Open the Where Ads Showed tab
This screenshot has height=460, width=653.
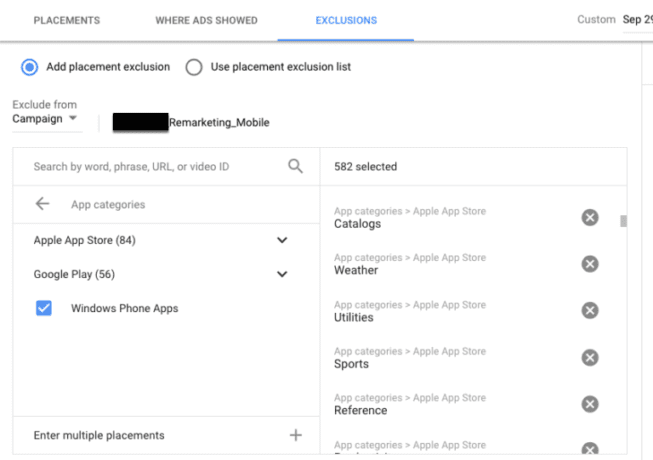(206, 20)
